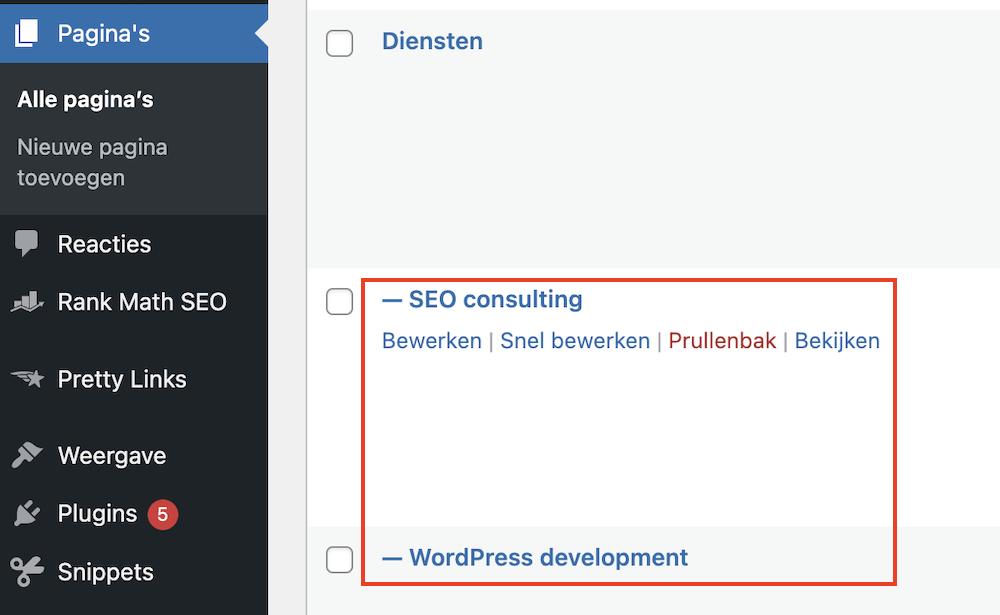Screen dimensions: 1000x615
Task: Click the Snel bewerken quick edit link
Action: tap(575, 341)
